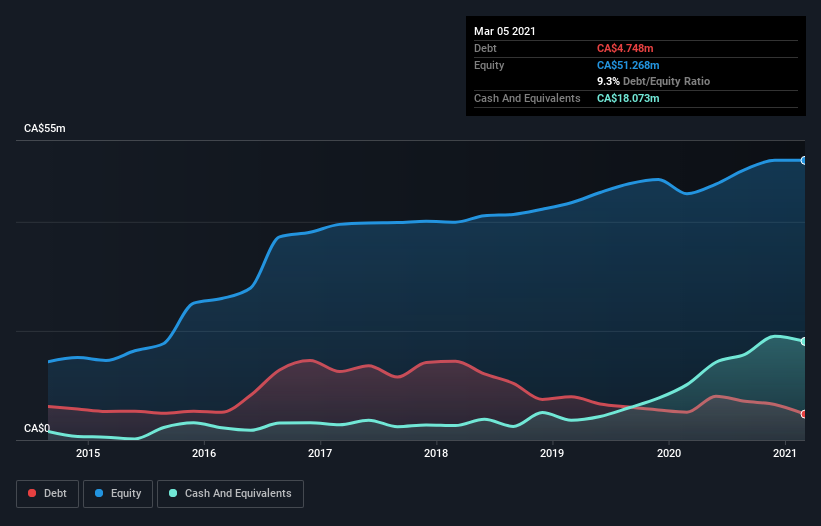Click the 2016 x-axis label
Image resolution: width=821 pixels, height=526 pixels.
204,453
